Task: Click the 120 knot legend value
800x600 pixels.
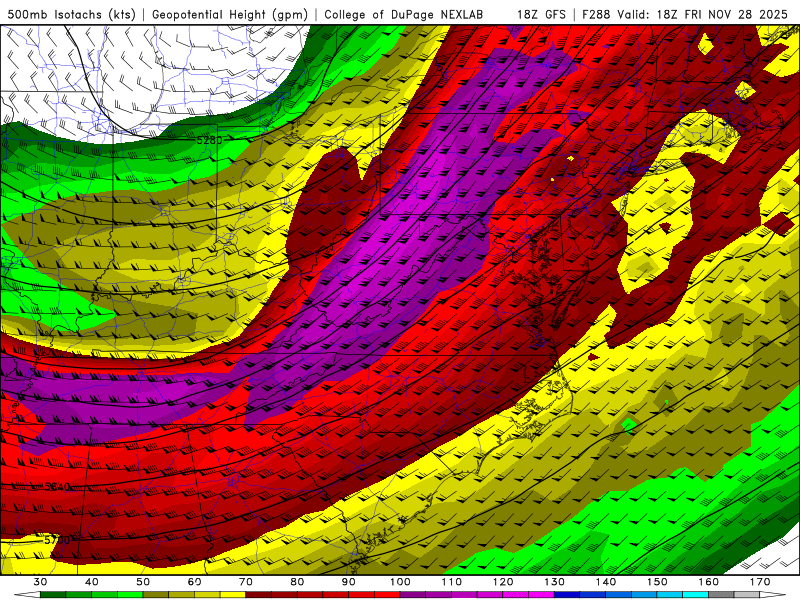Action: point(503,582)
